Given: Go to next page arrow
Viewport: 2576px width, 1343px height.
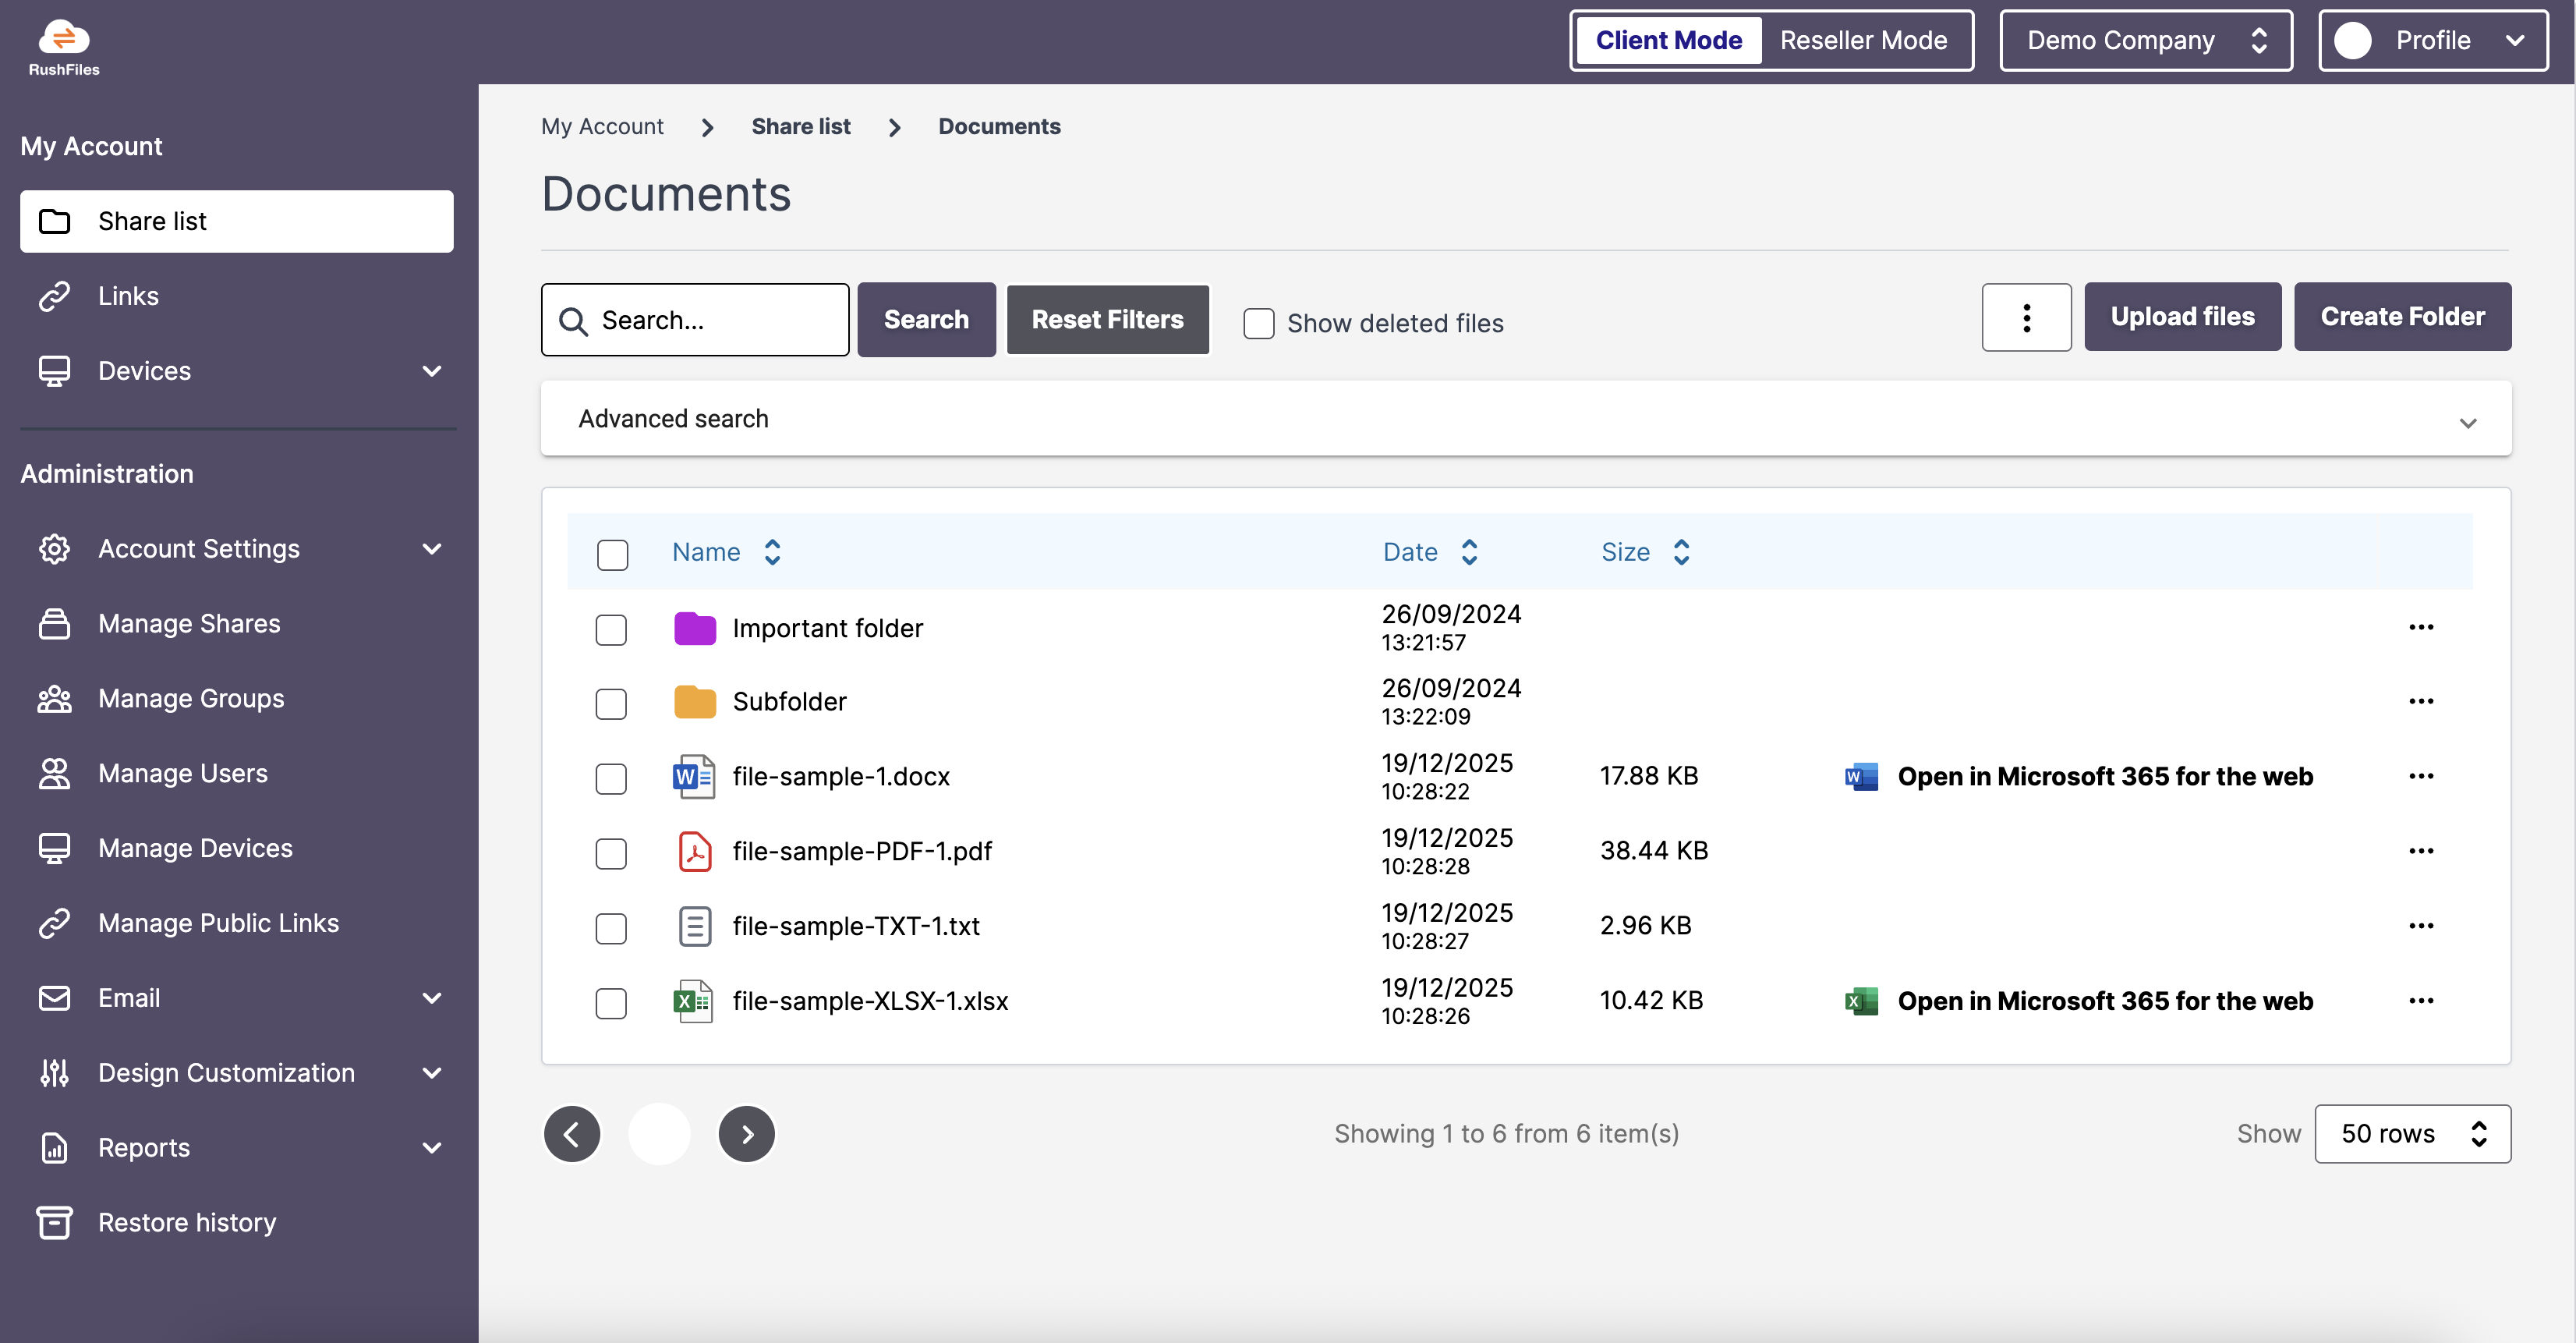Looking at the screenshot, I should (x=746, y=1134).
